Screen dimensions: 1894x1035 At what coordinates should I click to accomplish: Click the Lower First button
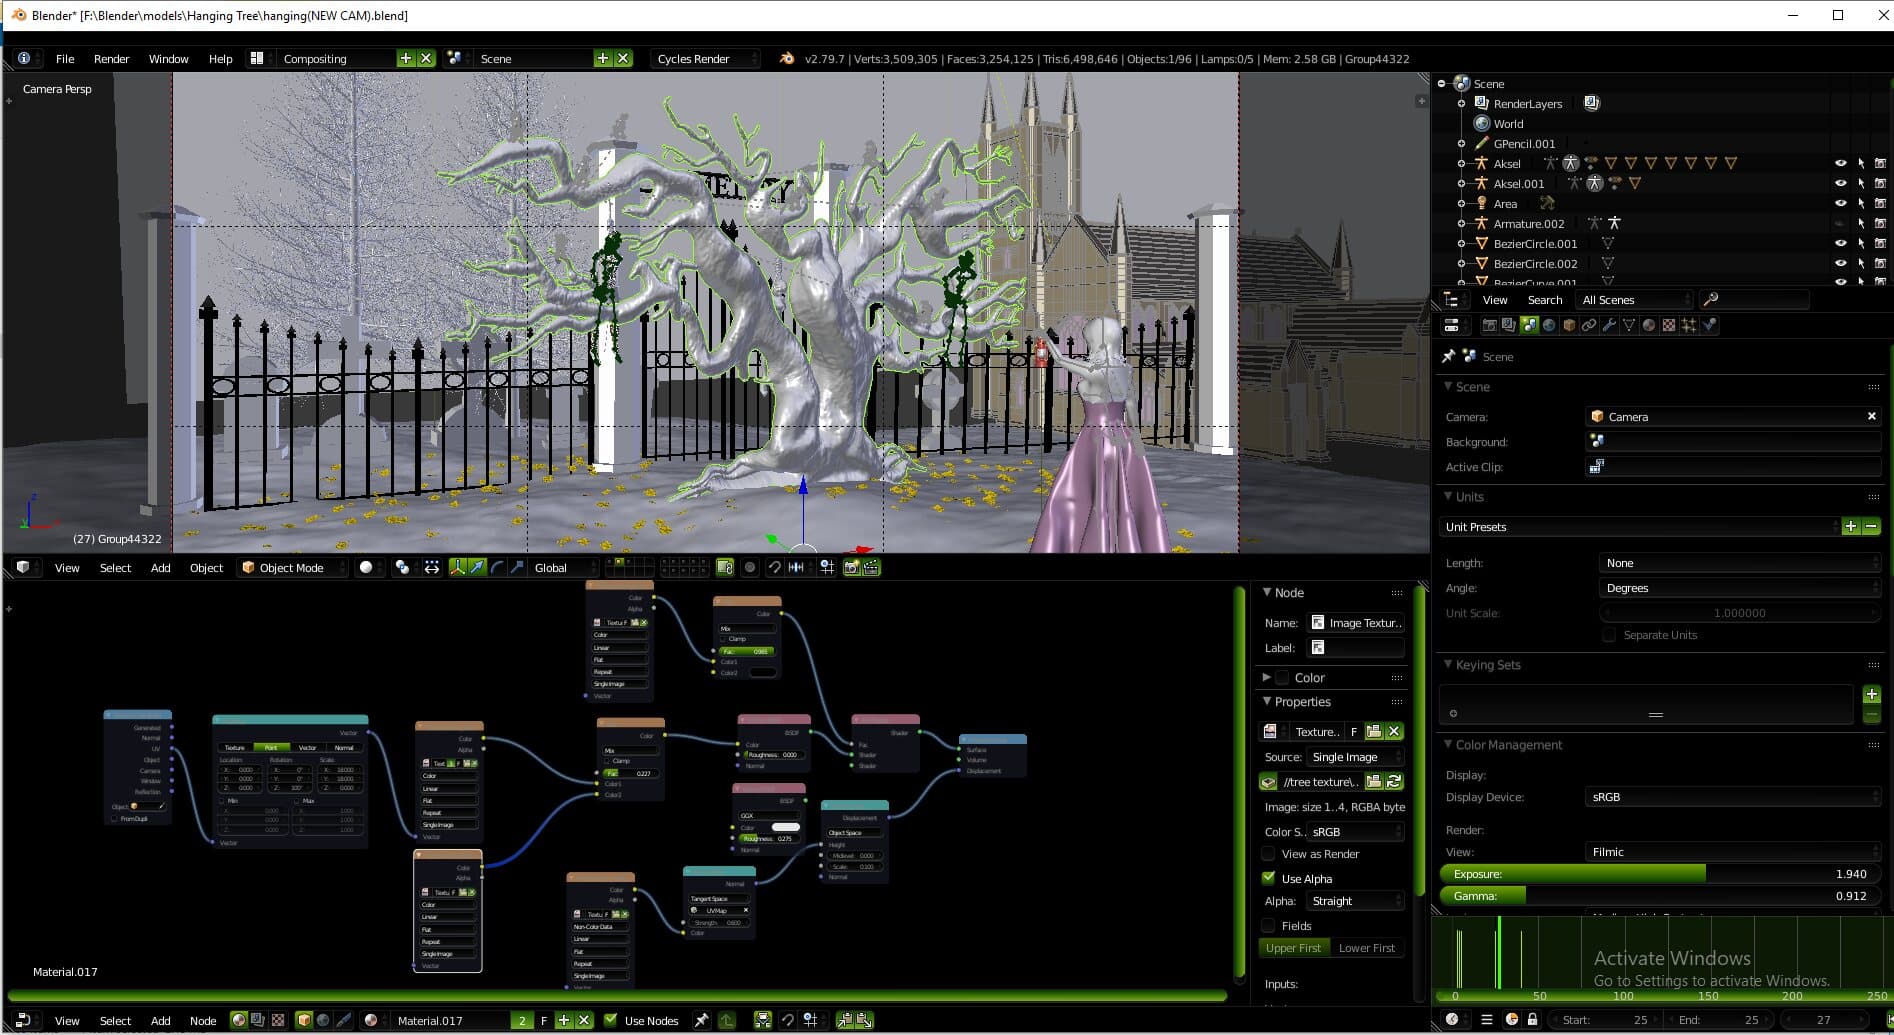(1366, 948)
